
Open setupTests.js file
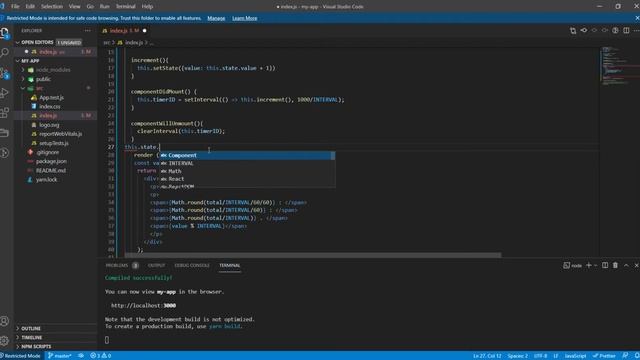click(53, 143)
